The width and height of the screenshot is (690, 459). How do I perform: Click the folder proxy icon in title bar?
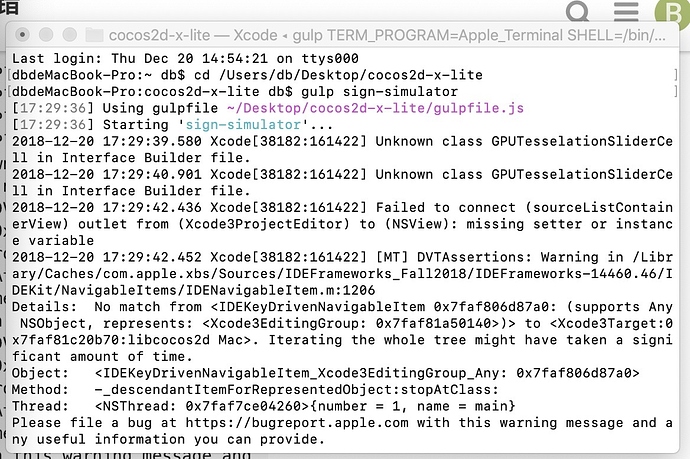point(95,36)
